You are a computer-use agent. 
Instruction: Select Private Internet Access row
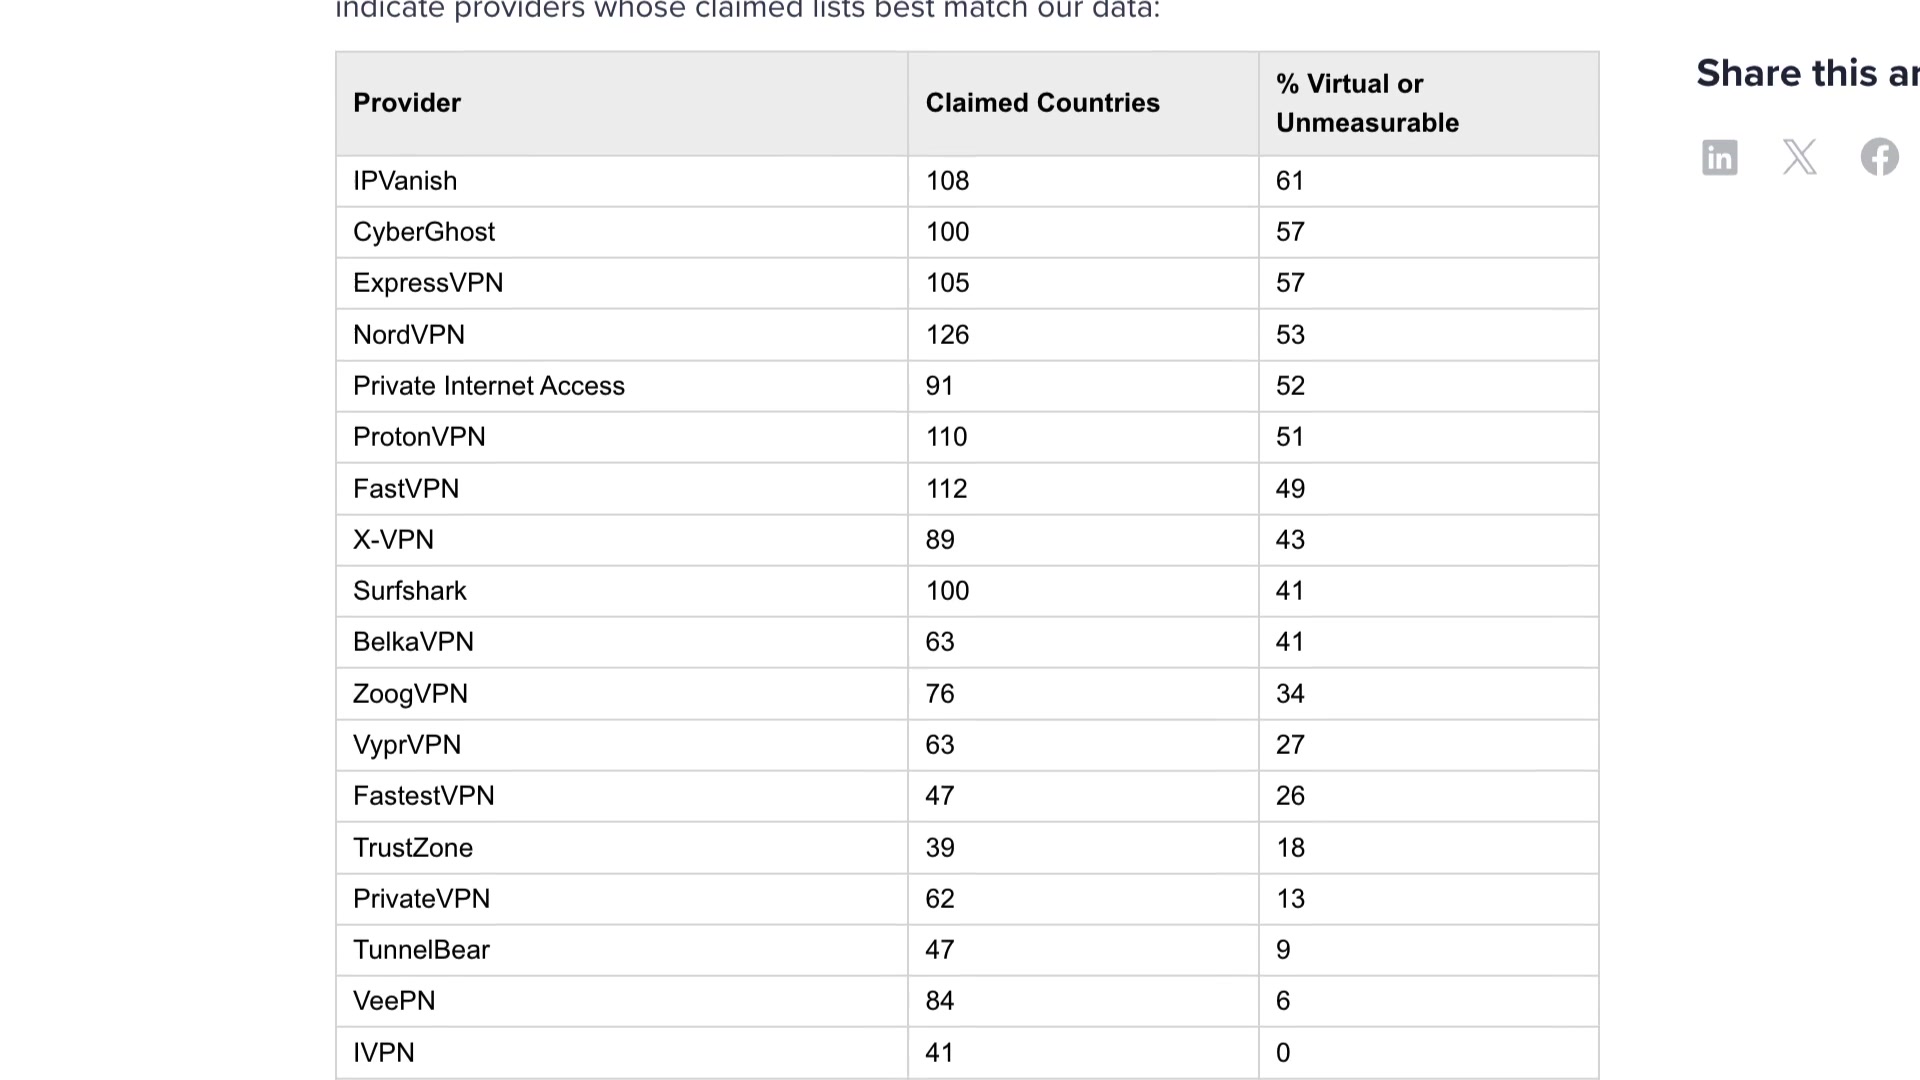(x=489, y=385)
